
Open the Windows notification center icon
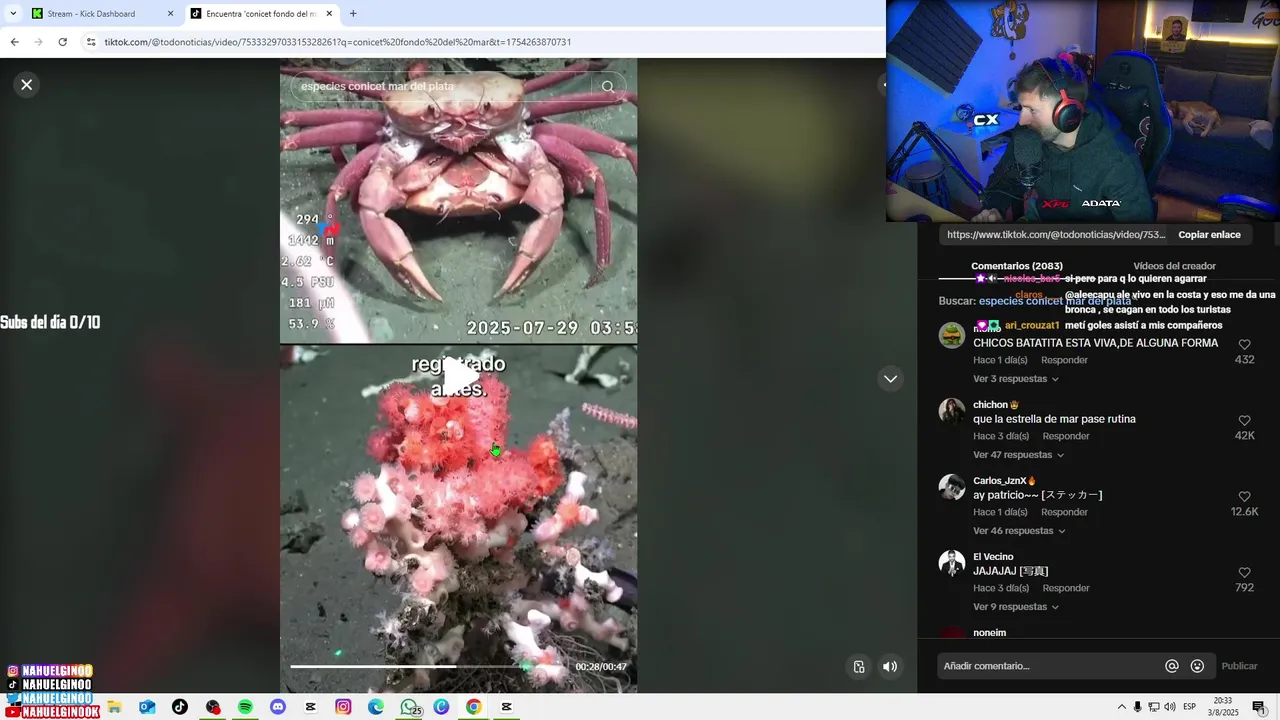click(x=1259, y=707)
